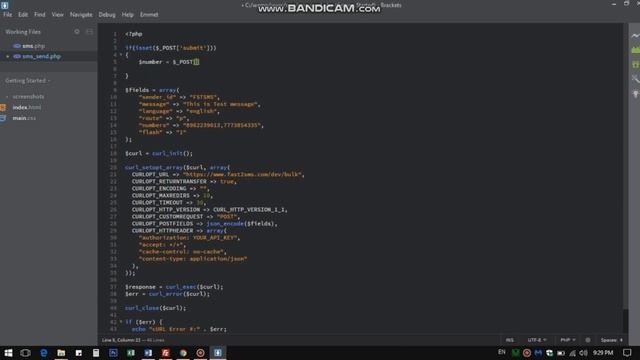Click the split-view layout icon

click(89, 31)
